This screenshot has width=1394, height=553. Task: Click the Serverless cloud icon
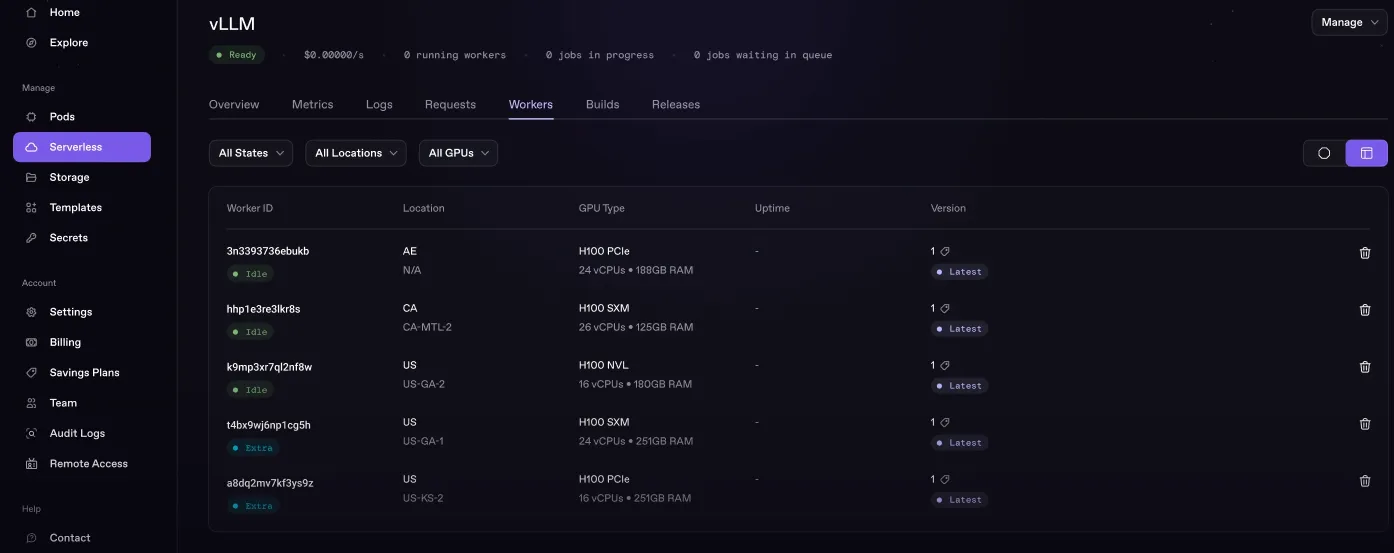click(x=31, y=147)
